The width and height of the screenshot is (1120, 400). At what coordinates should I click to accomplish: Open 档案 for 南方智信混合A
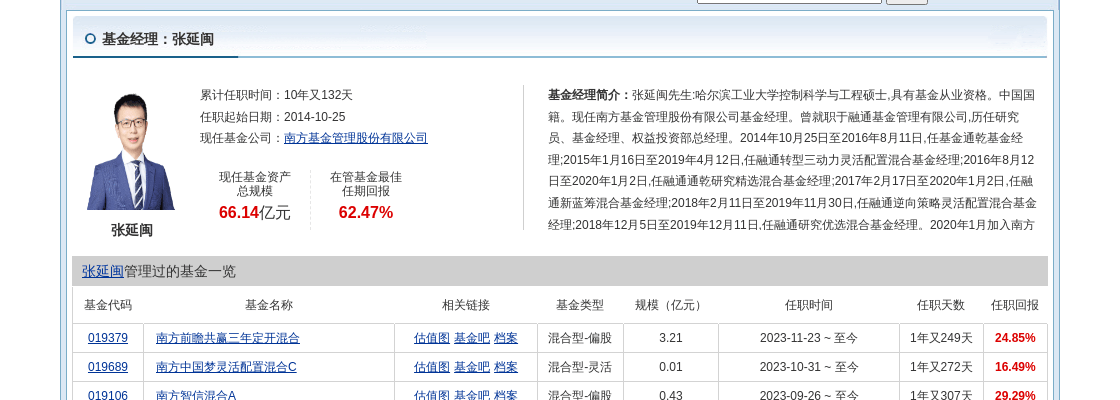point(506,395)
